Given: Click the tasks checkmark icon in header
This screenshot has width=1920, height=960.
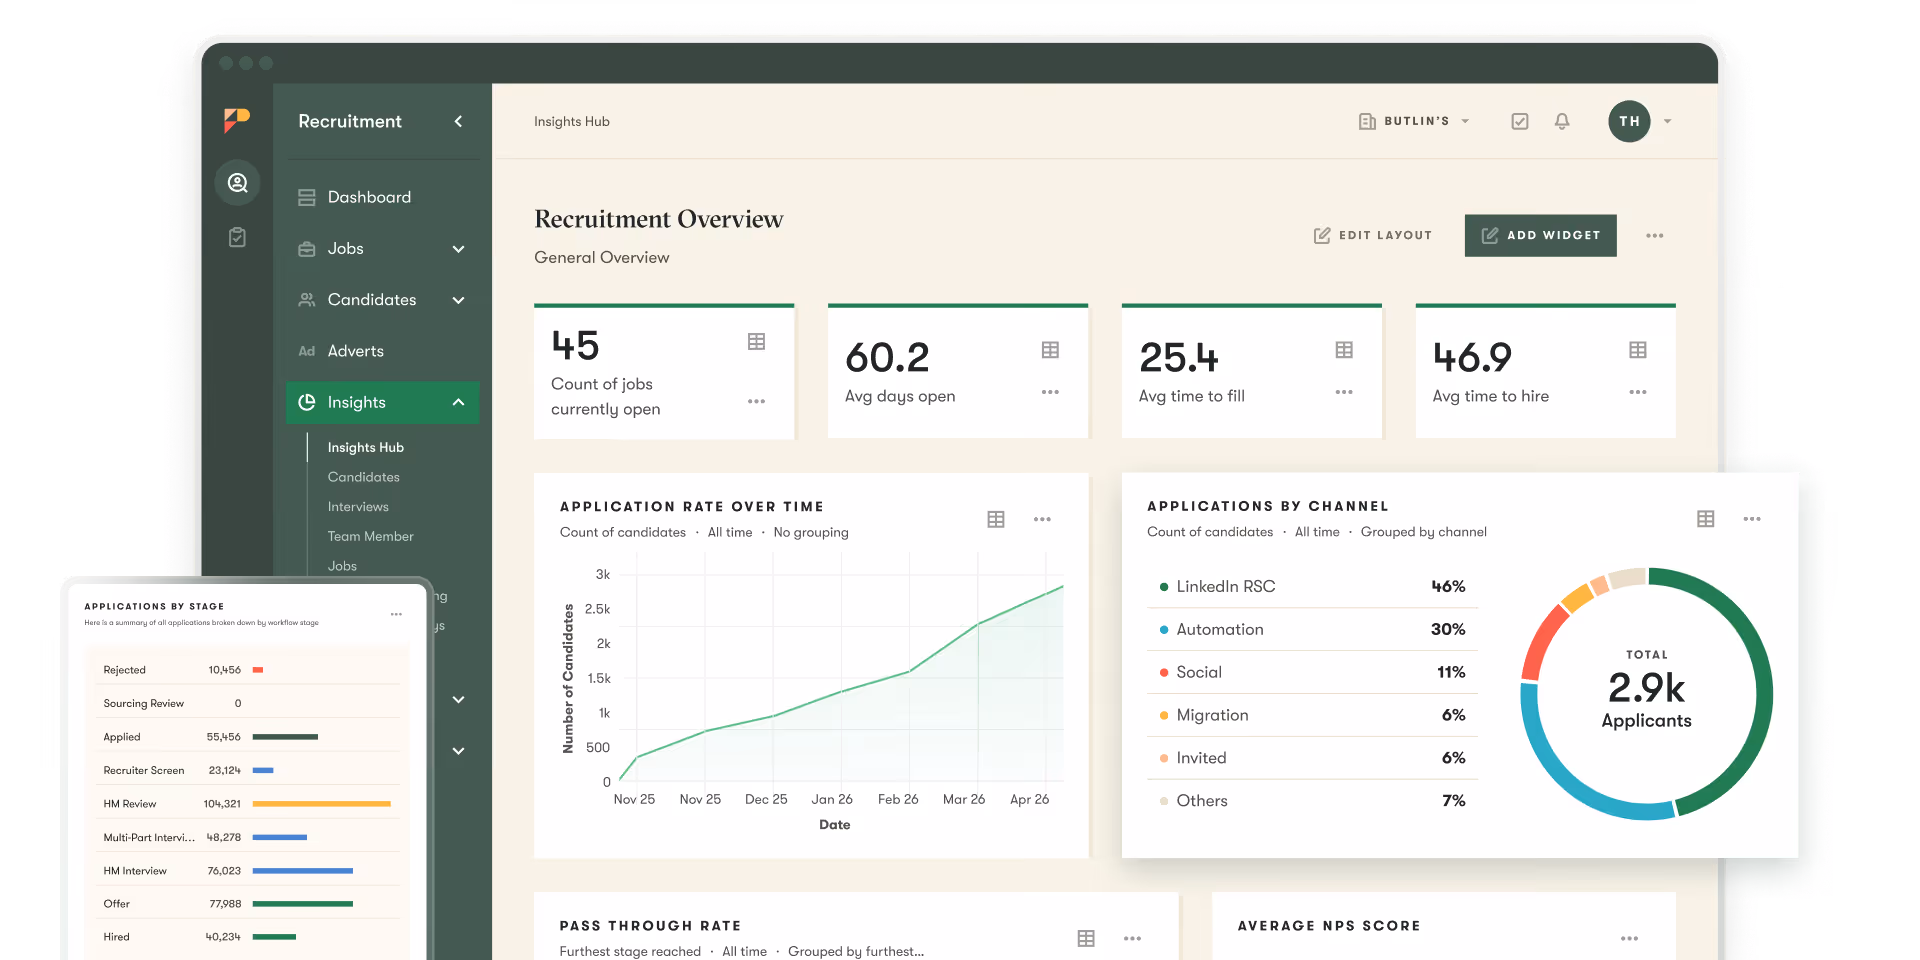Looking at the screenshot, I should (1520, 121).
